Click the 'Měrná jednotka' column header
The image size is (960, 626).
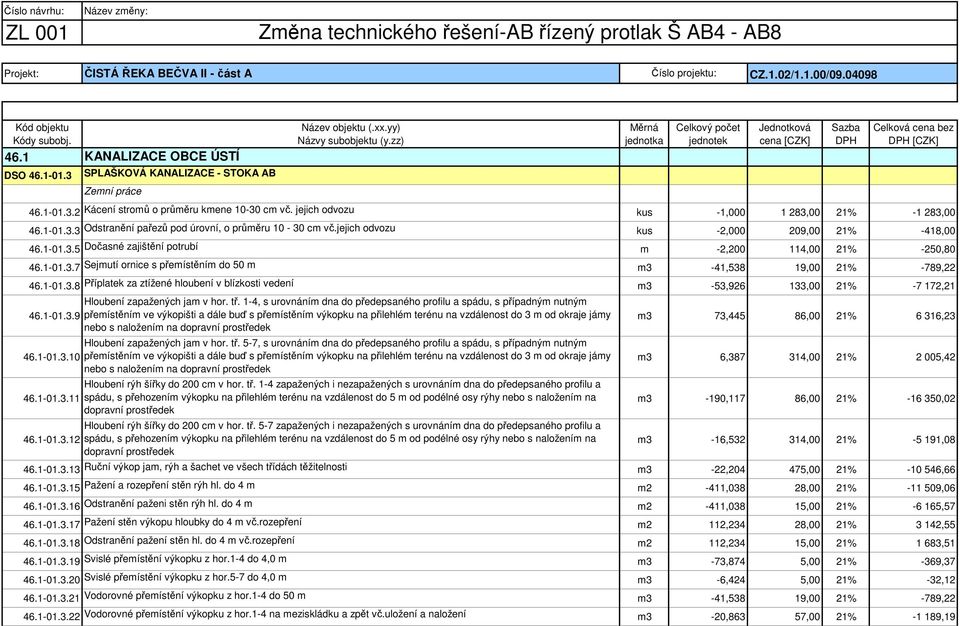[644, 134]
